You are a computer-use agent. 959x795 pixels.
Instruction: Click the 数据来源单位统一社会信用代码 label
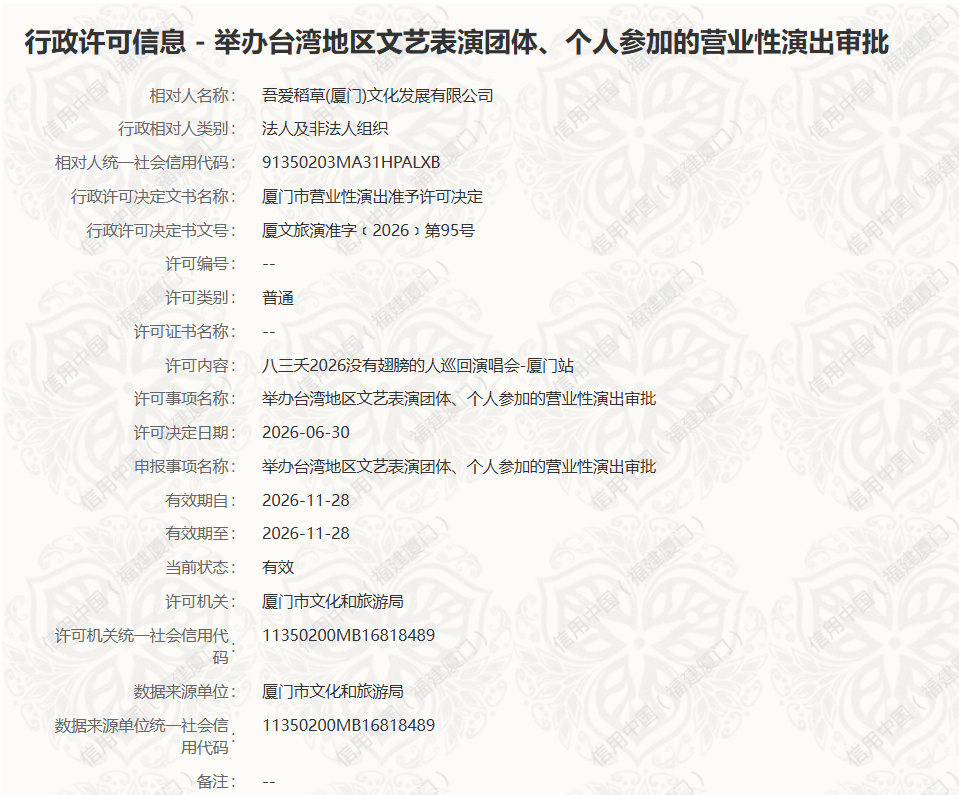pos(145,736)
